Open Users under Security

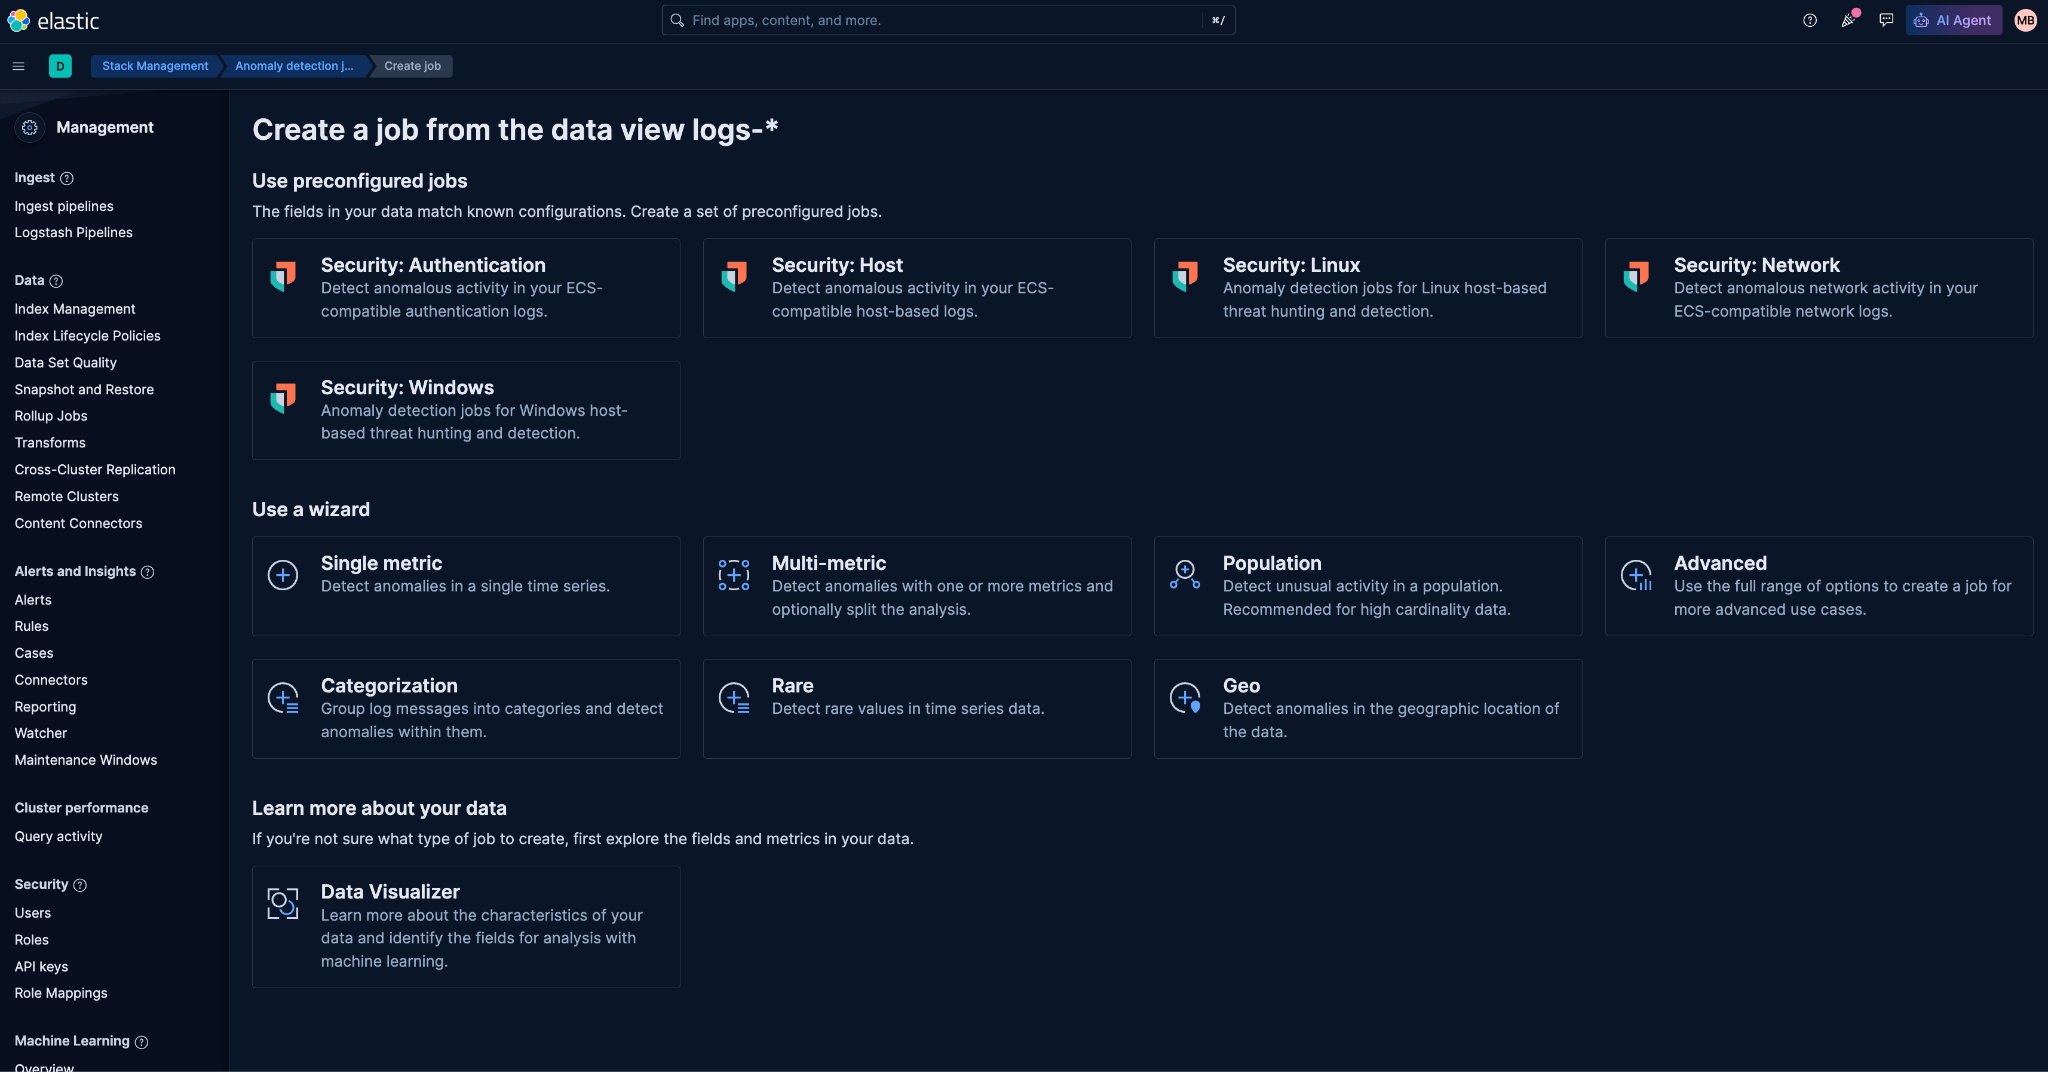click(x=32, y=913)
